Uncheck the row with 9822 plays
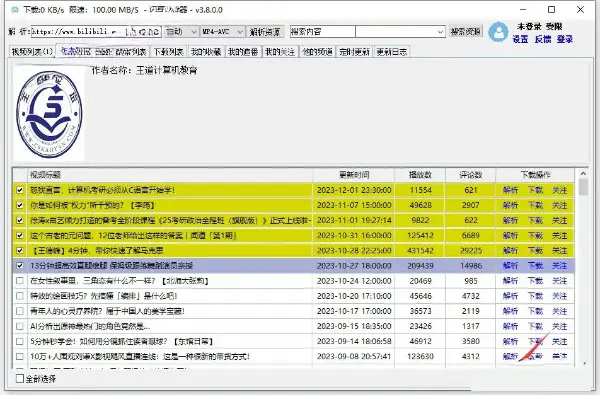 pos(20,220)
